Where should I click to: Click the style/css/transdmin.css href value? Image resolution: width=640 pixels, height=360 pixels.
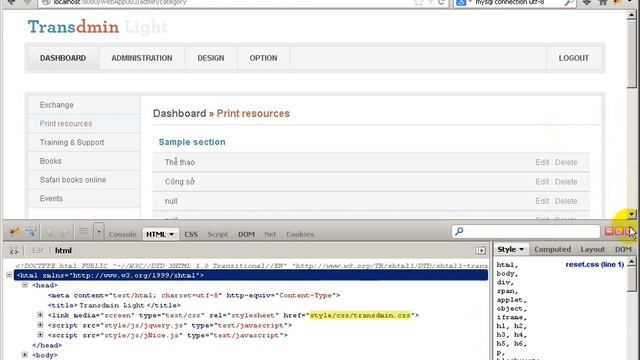pos(360,316)
